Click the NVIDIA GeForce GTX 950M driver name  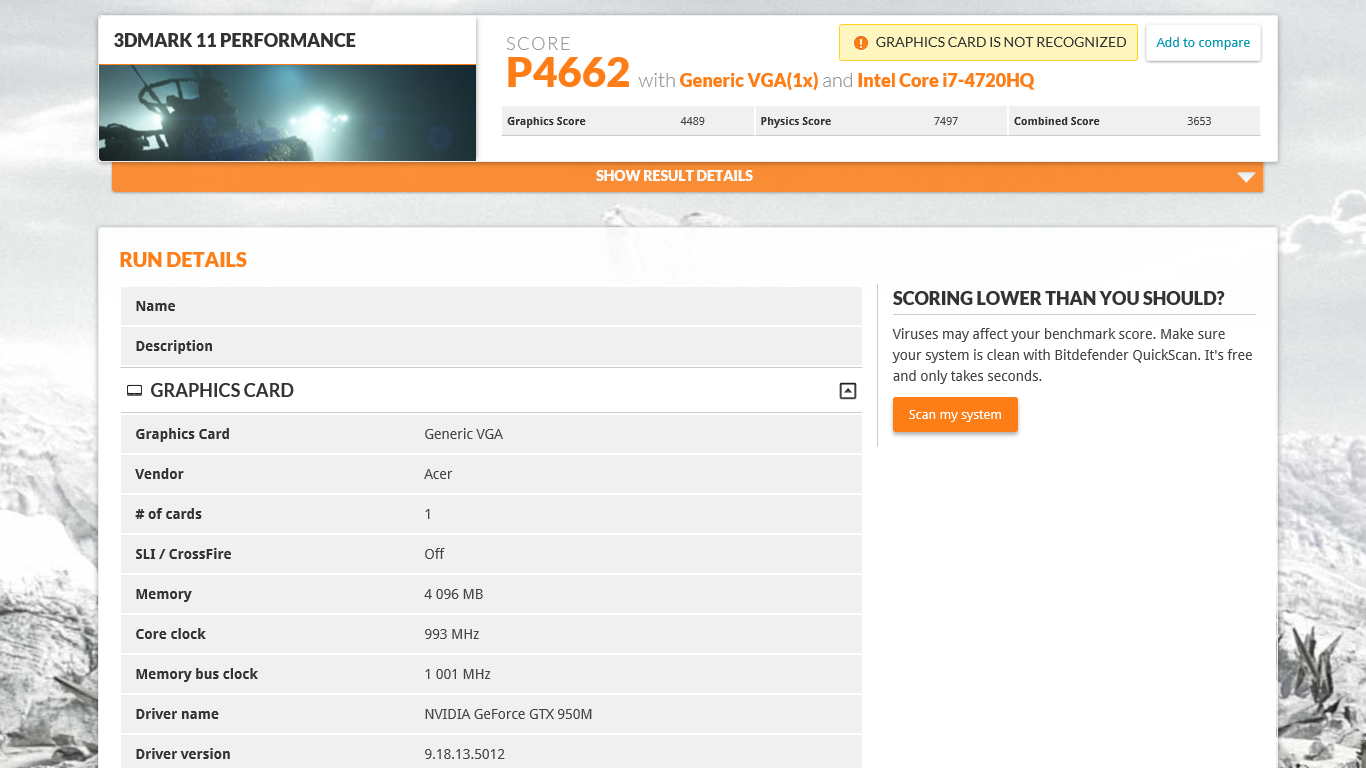508,714
